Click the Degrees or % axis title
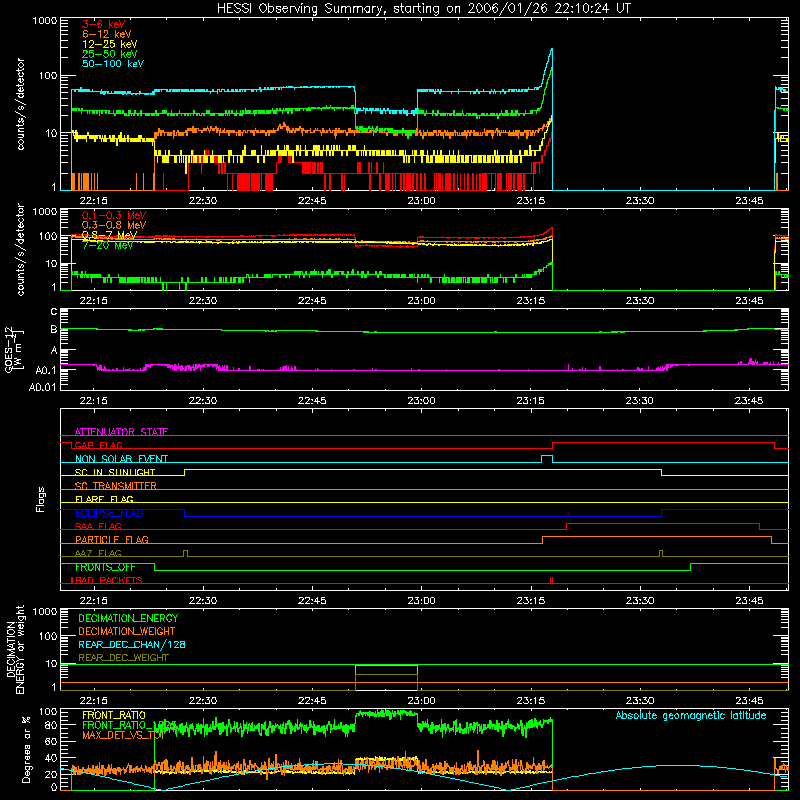The height and width of the screenshot is (800, 800). [26, 749]
